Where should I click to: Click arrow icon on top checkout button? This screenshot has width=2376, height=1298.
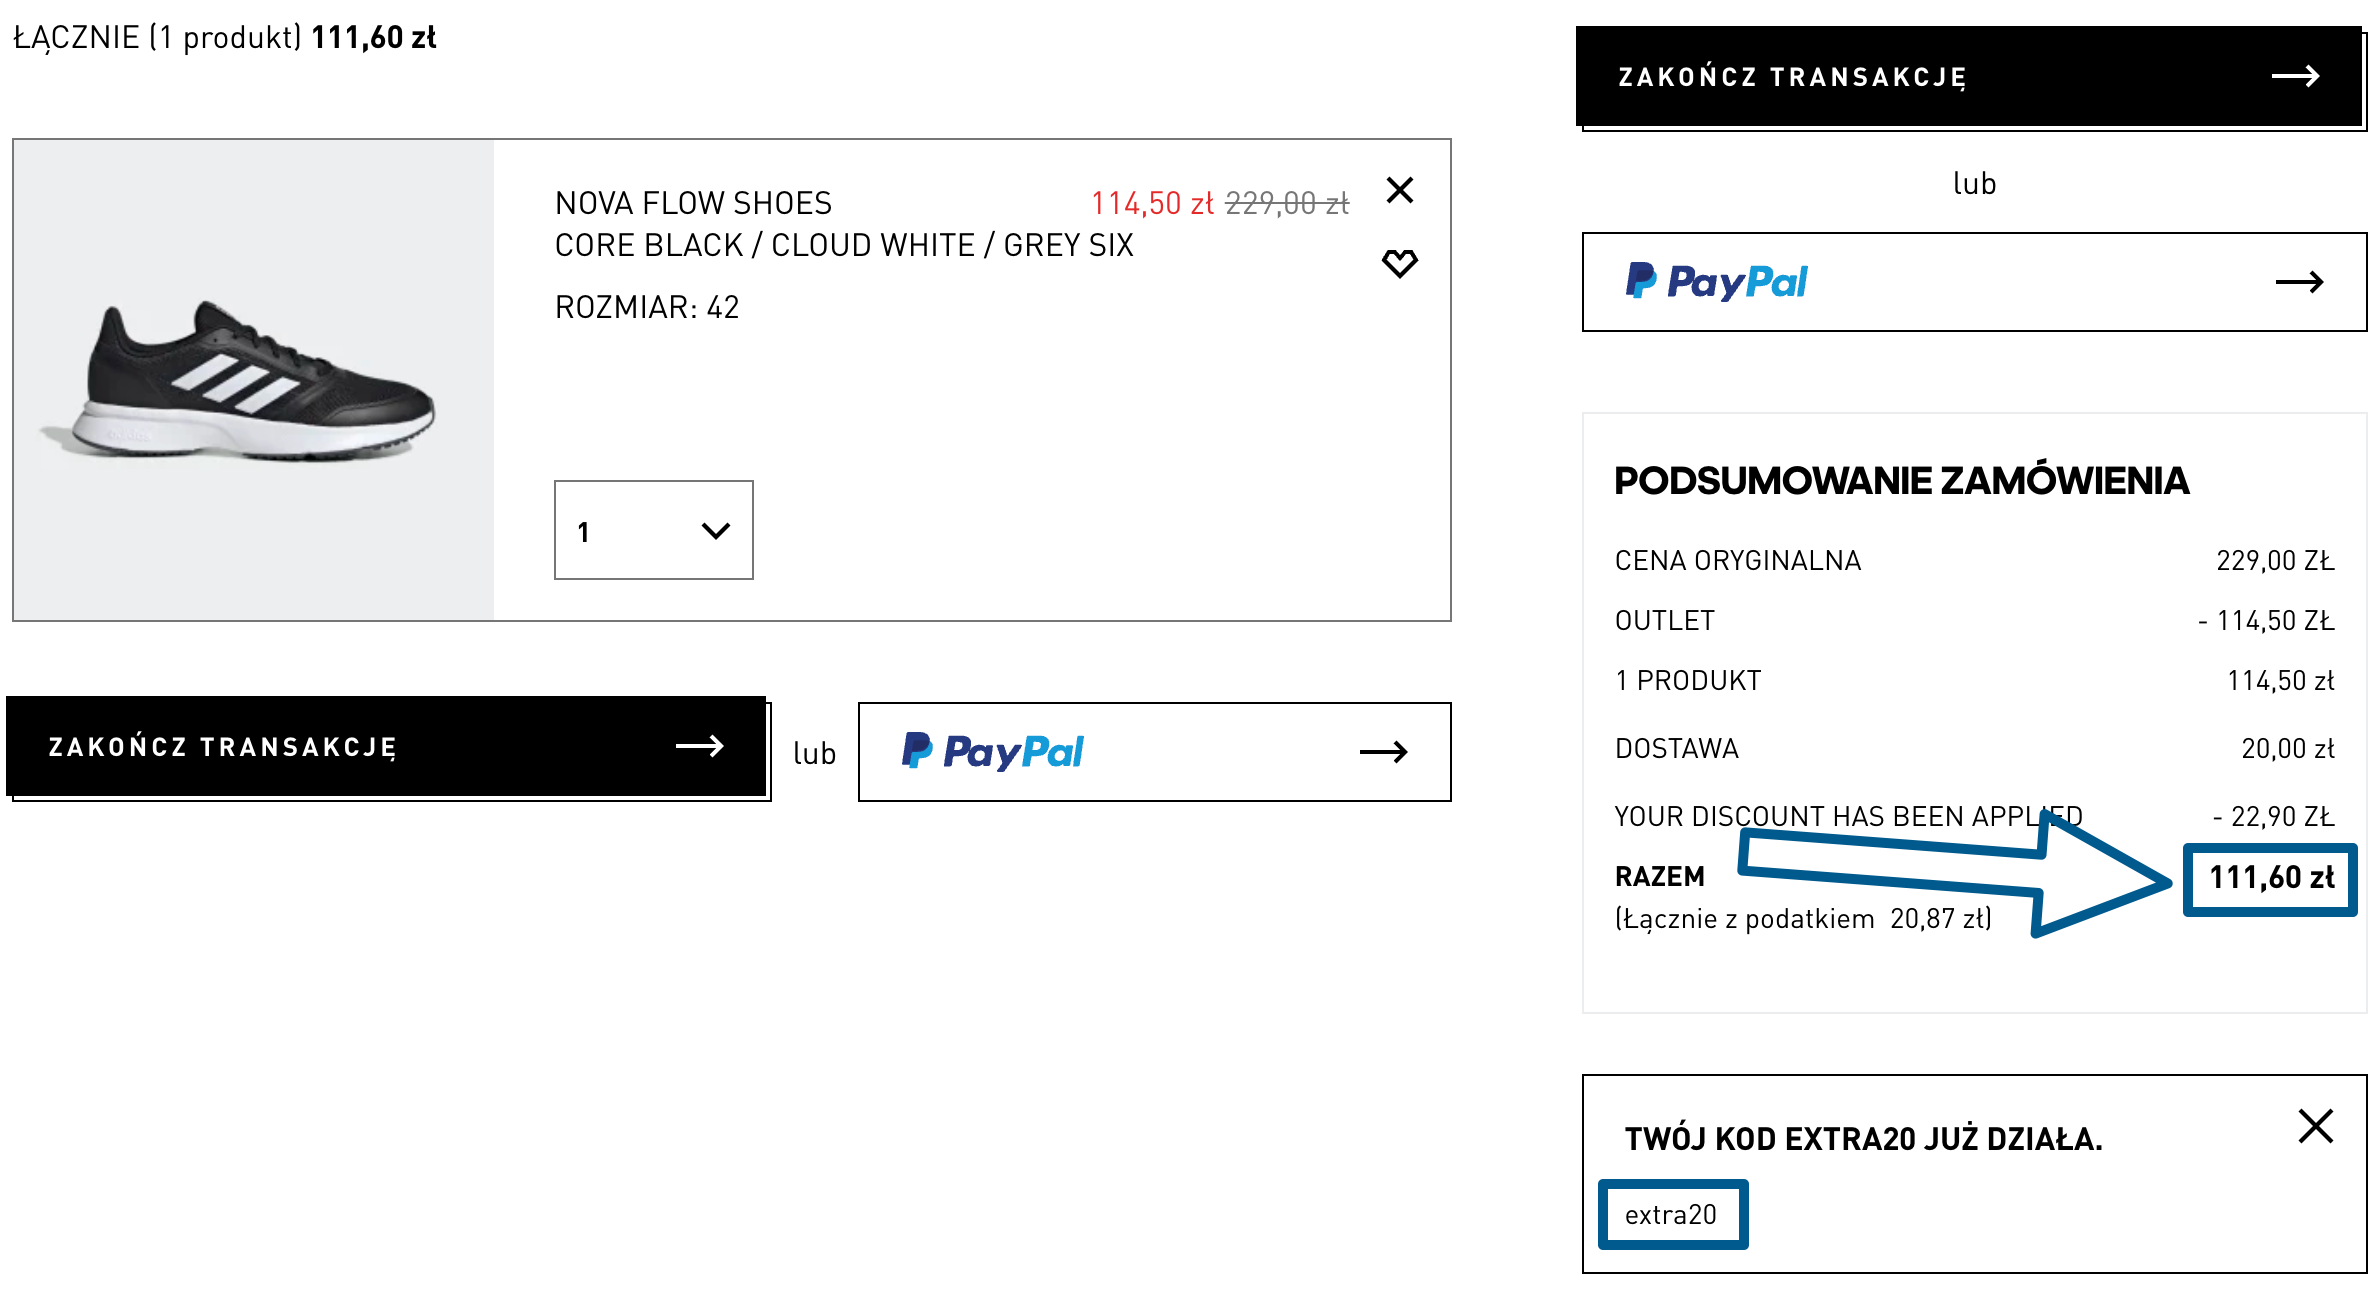point(2295,77)
